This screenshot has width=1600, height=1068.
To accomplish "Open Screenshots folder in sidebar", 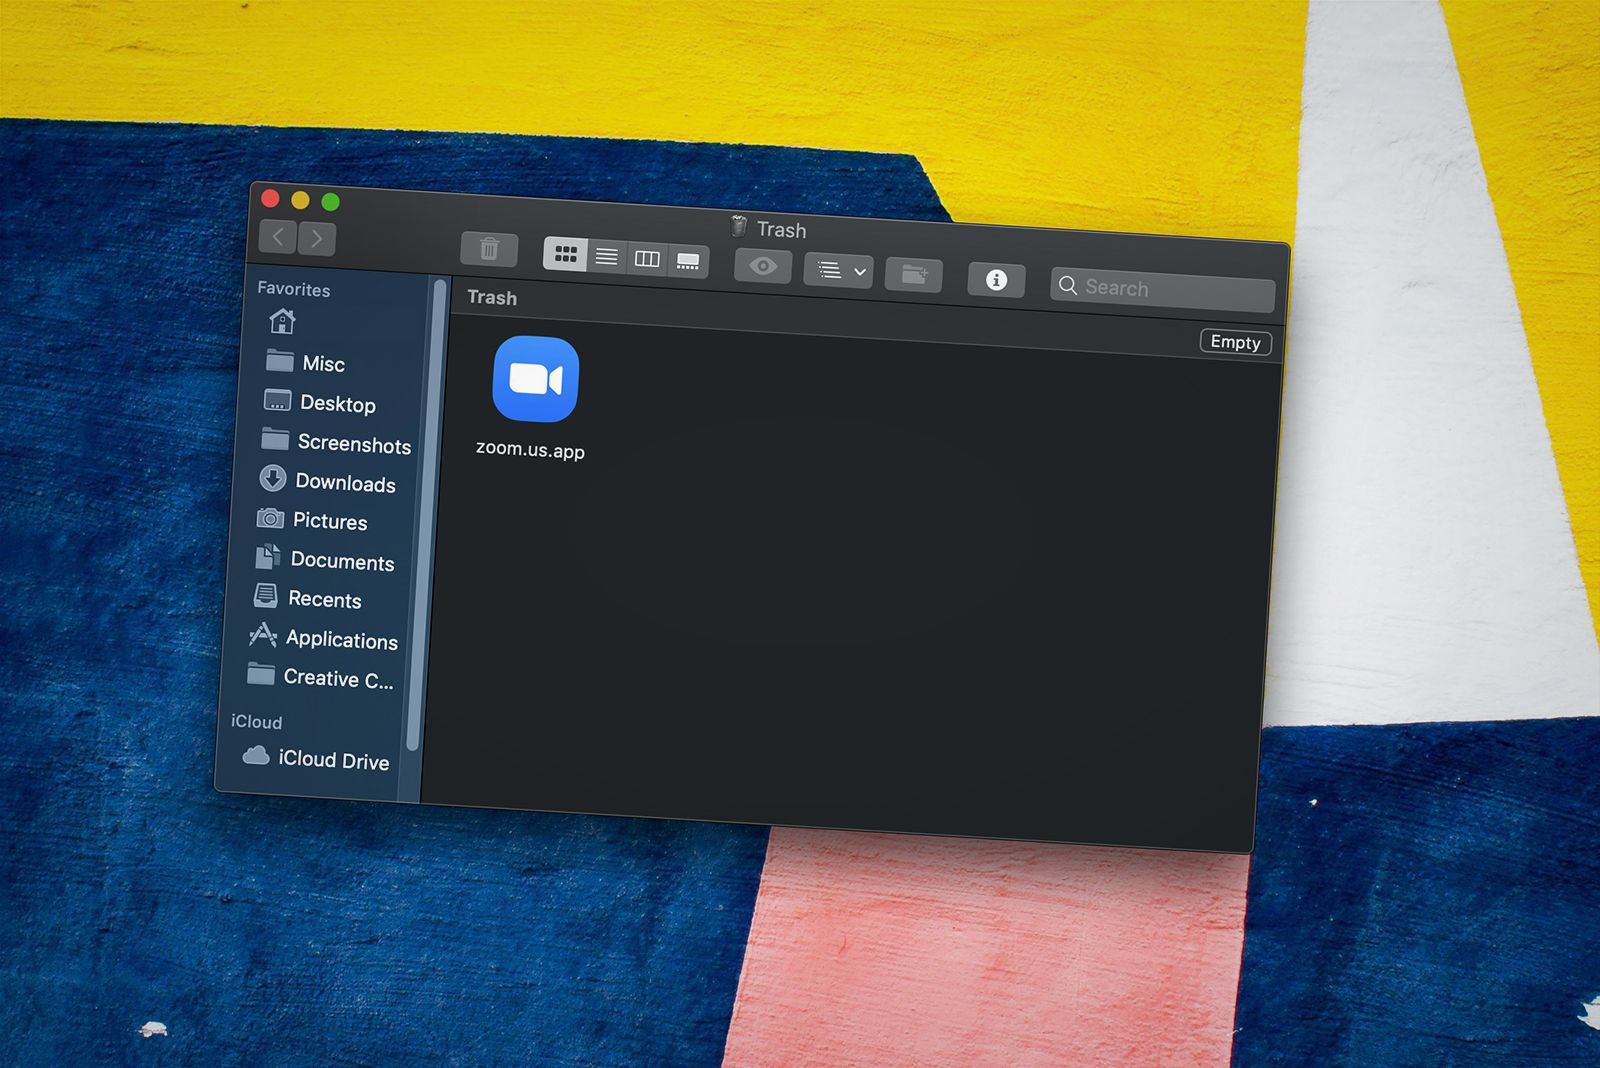I will coord(336,442).
